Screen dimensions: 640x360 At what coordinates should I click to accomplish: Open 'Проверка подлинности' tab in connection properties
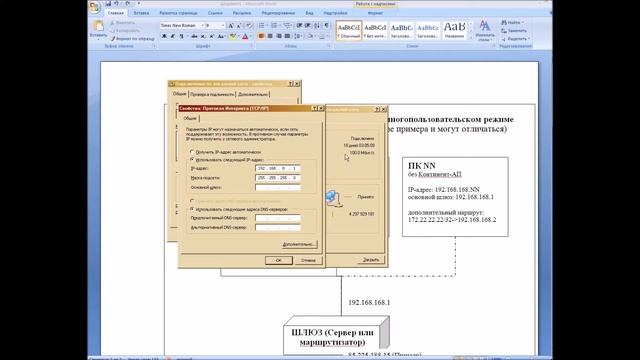(x=212, y=94)
